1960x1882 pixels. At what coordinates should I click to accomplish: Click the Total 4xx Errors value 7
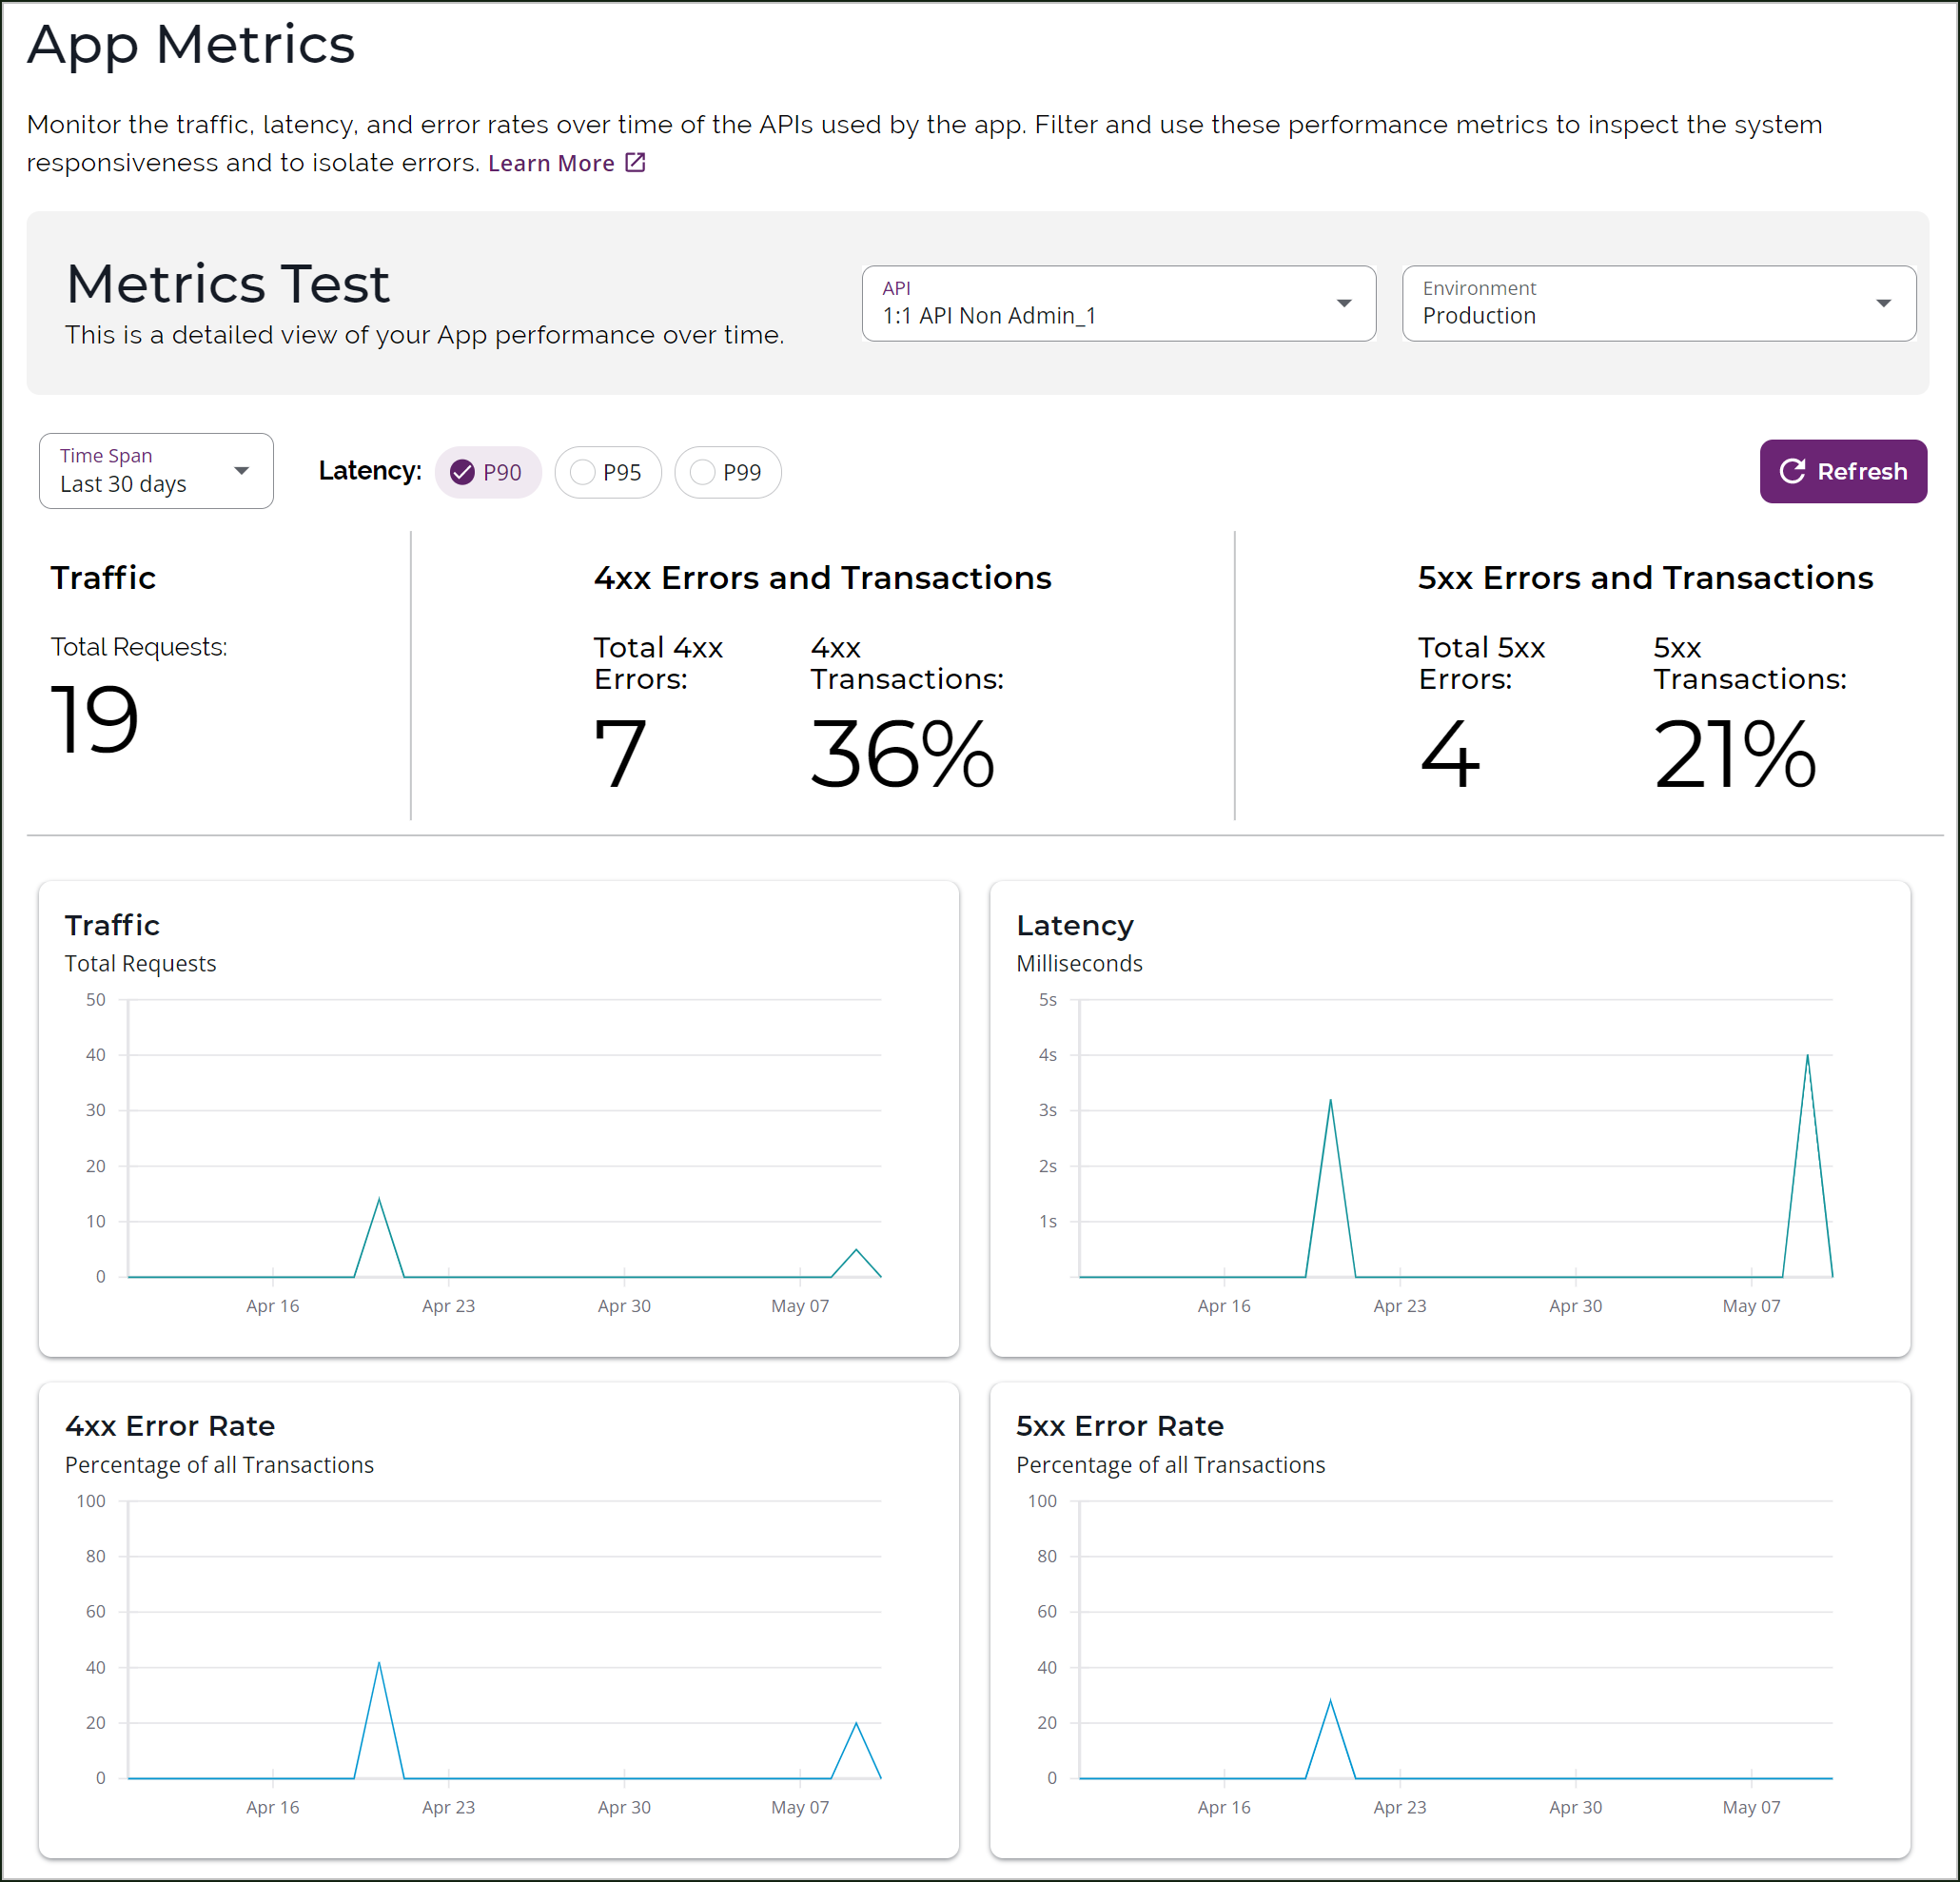point(620,755)
